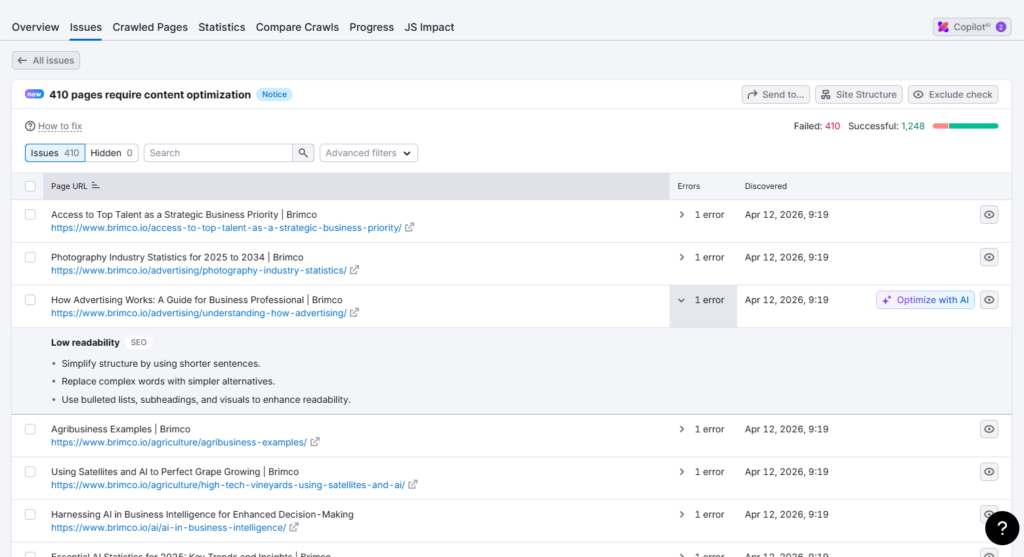This screenshot has height=557, width=1024.
Task: Open external link icon for ai-in-business-intelligence URL
Action: 294,528
